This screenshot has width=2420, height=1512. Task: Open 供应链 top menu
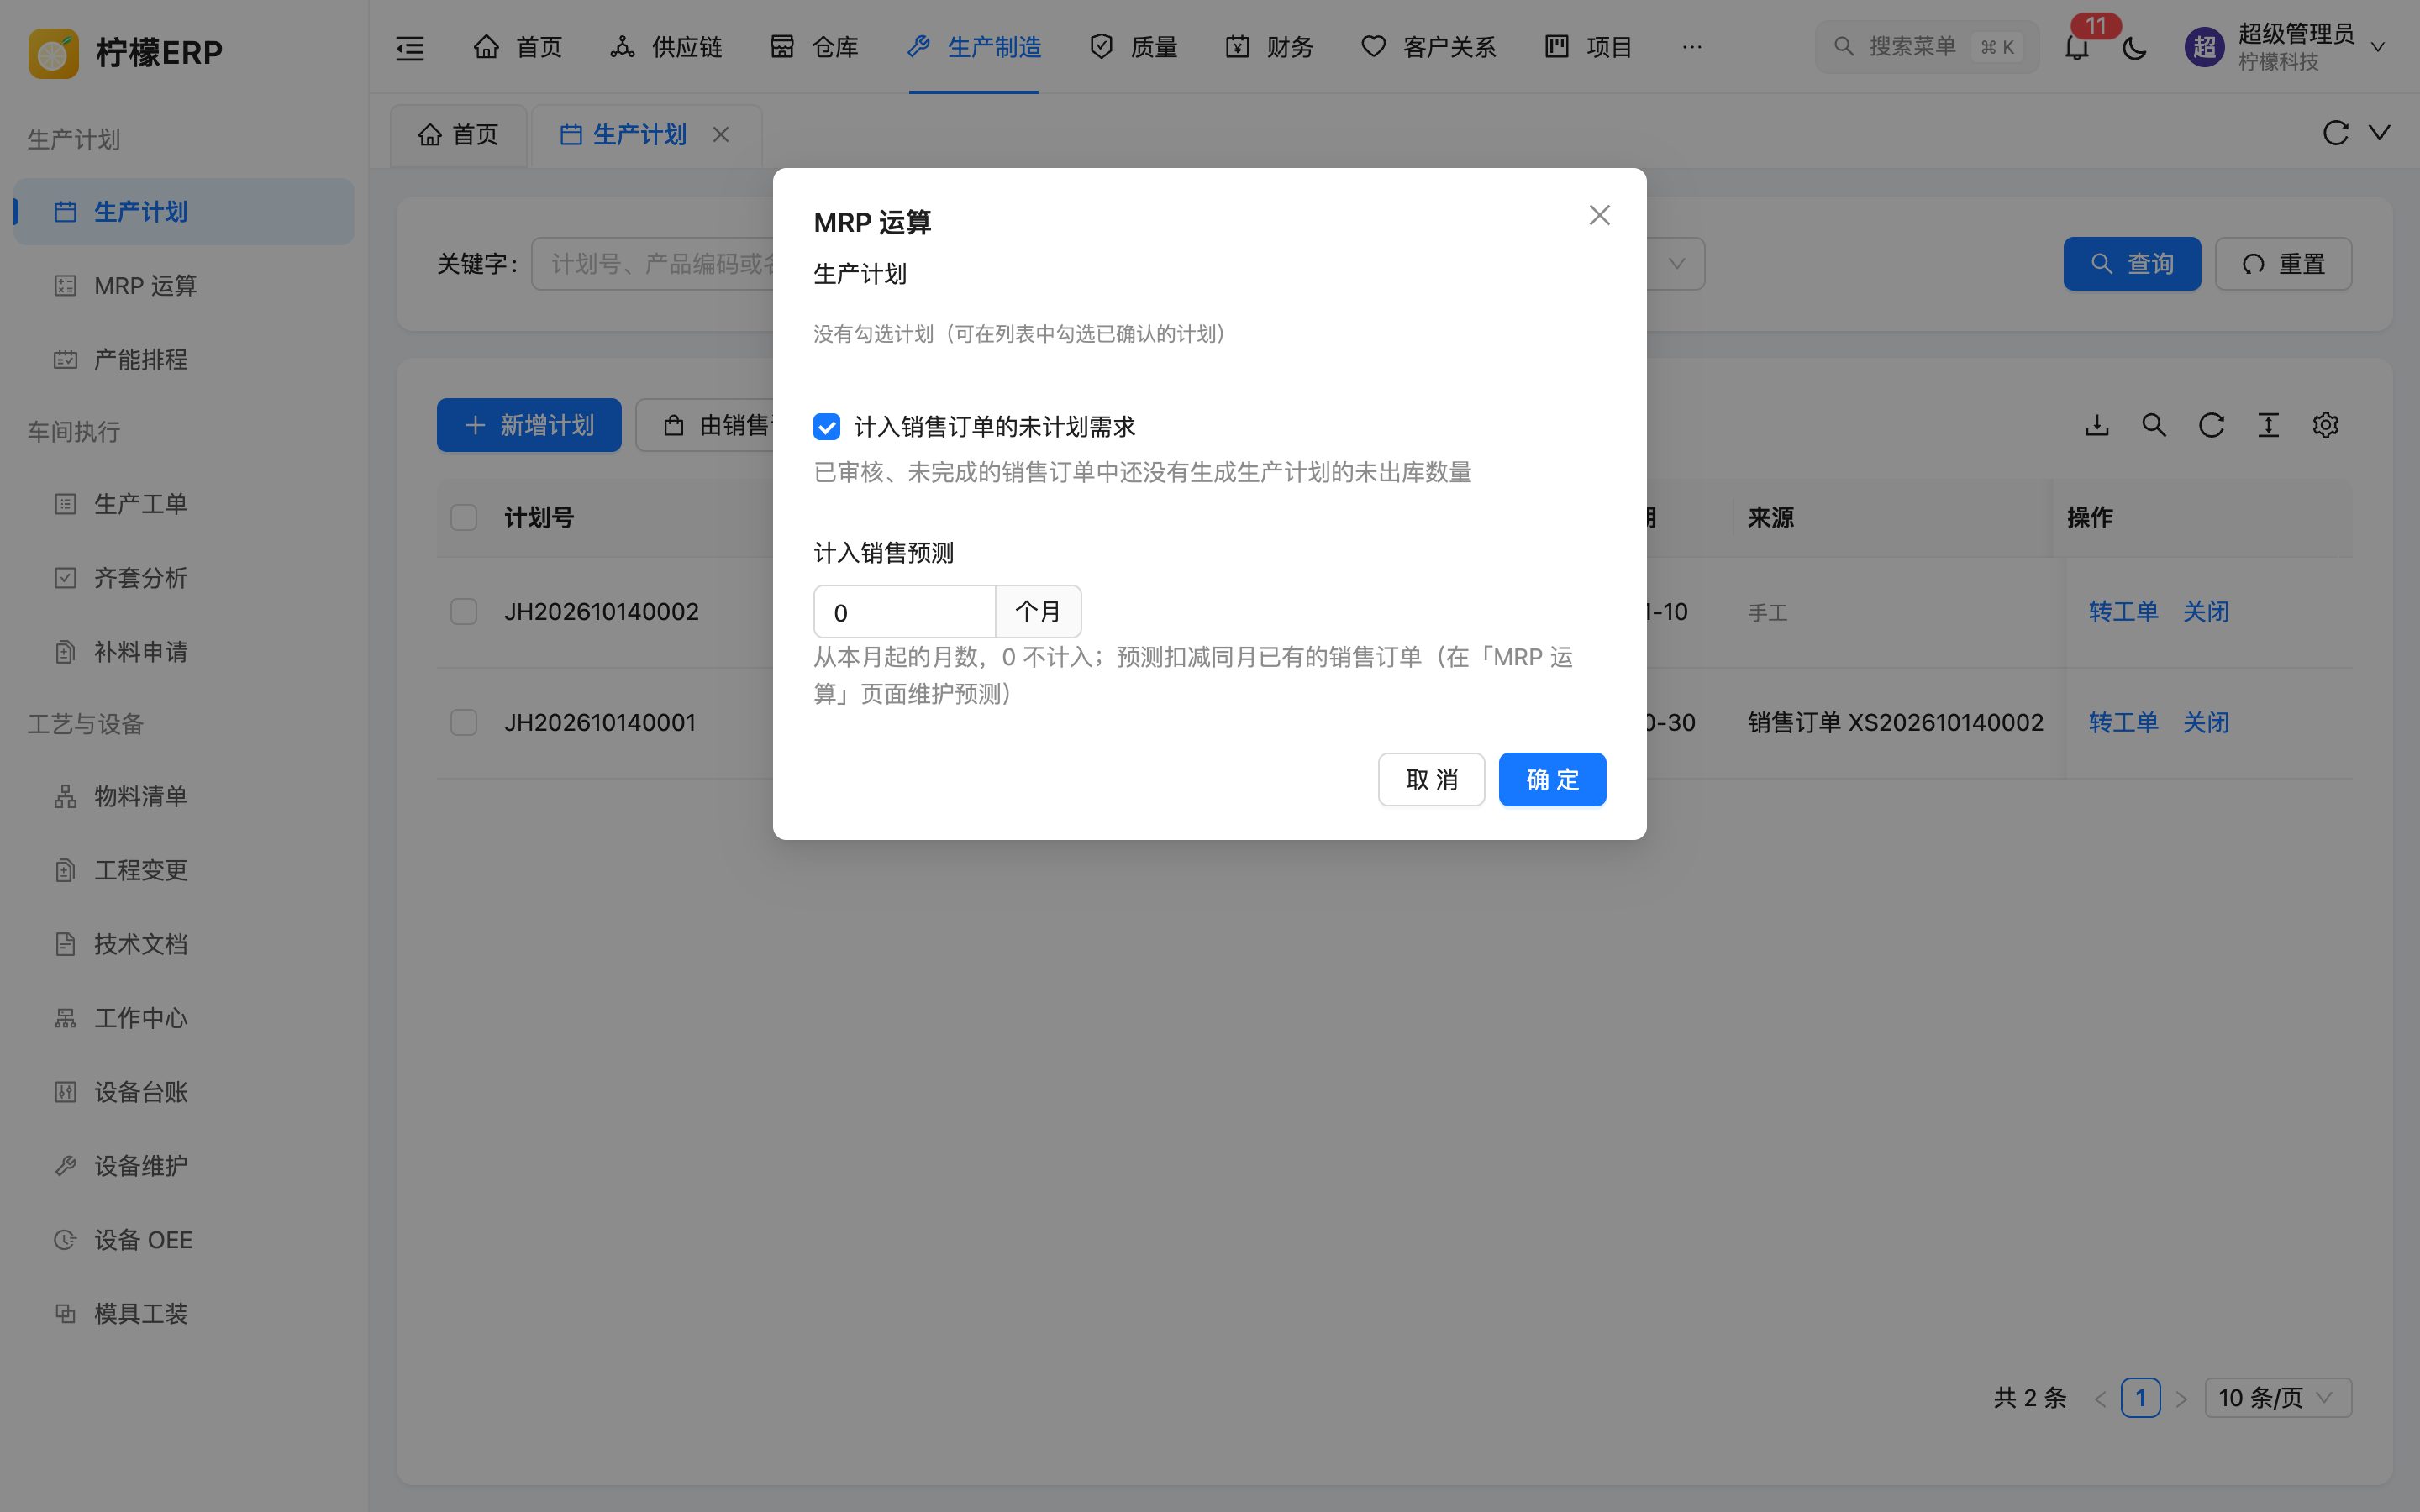click(666, 47)
